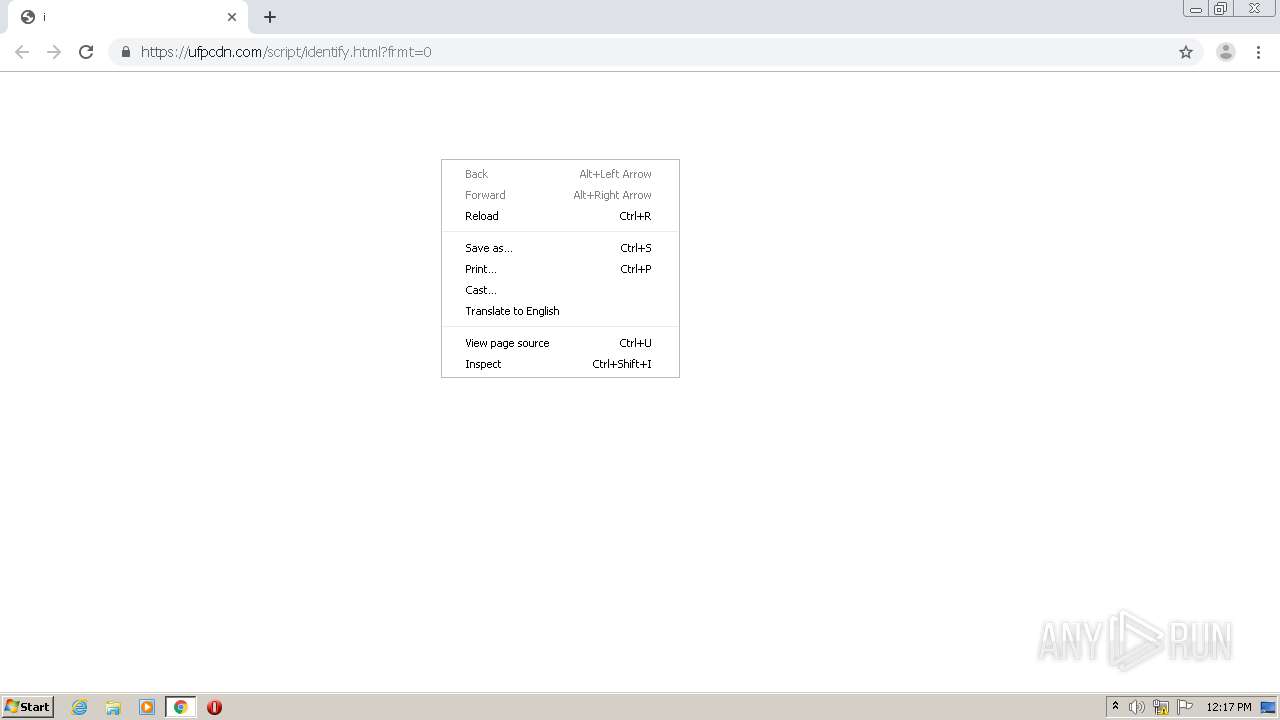This screenshot has height=720, width=1280.
Task: Open the Chrome three-dot menu
Action: tap(1259, 52)
